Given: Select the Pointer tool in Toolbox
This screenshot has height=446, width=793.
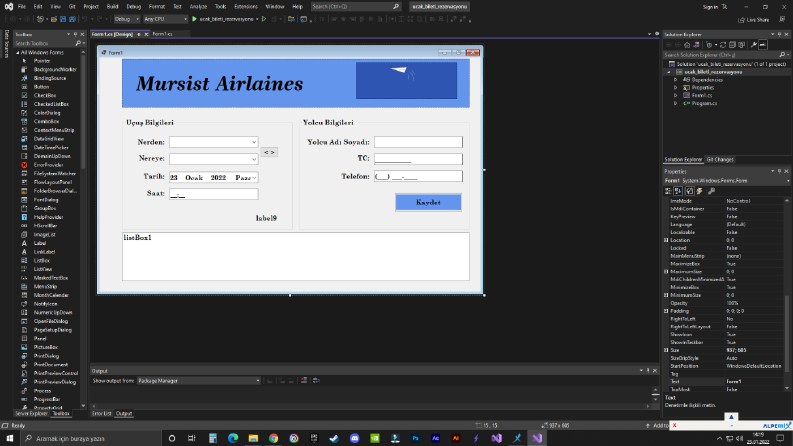Looking at the screenshot, I should tap(42, 61).
